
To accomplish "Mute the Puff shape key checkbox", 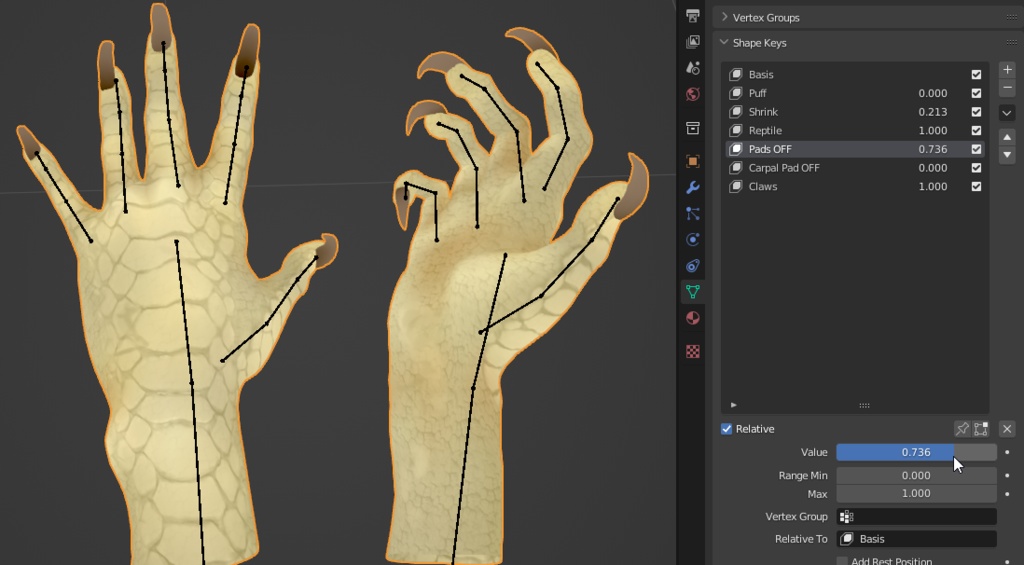I will click(x=976, y=93).
